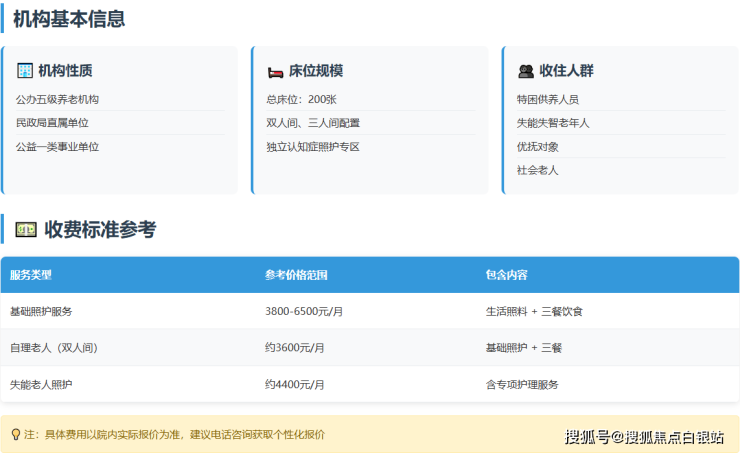Screen dimensions: 740x453
Task: Click the money icon beside 收费标准参考
Action: [26, 230]
